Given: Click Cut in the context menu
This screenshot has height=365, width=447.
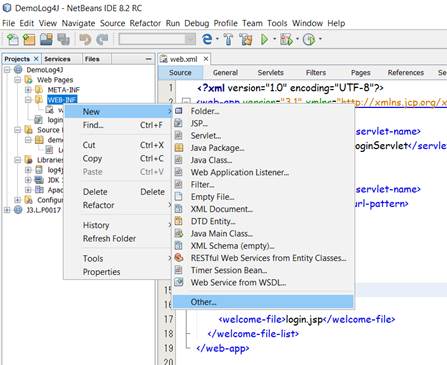Looking at the screenshot, I should coord(117,145).
